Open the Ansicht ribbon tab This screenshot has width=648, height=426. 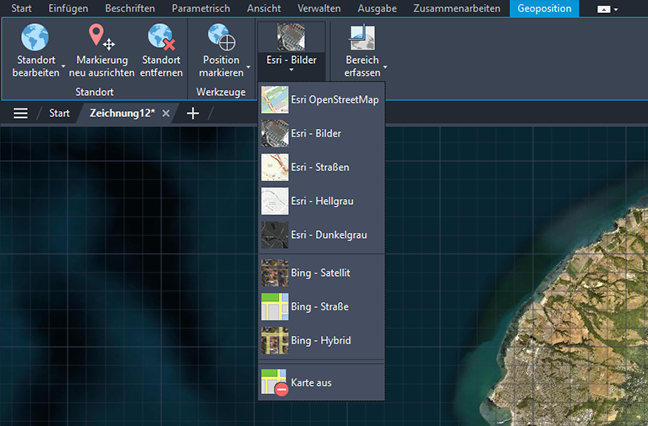[x=264, y=8]
